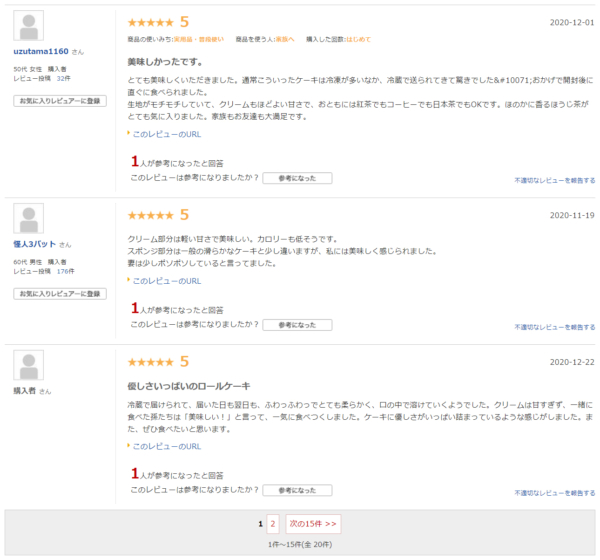Mark the 2020-11-19 review as 参考になった
600x560 pixels.
[297, 325]
